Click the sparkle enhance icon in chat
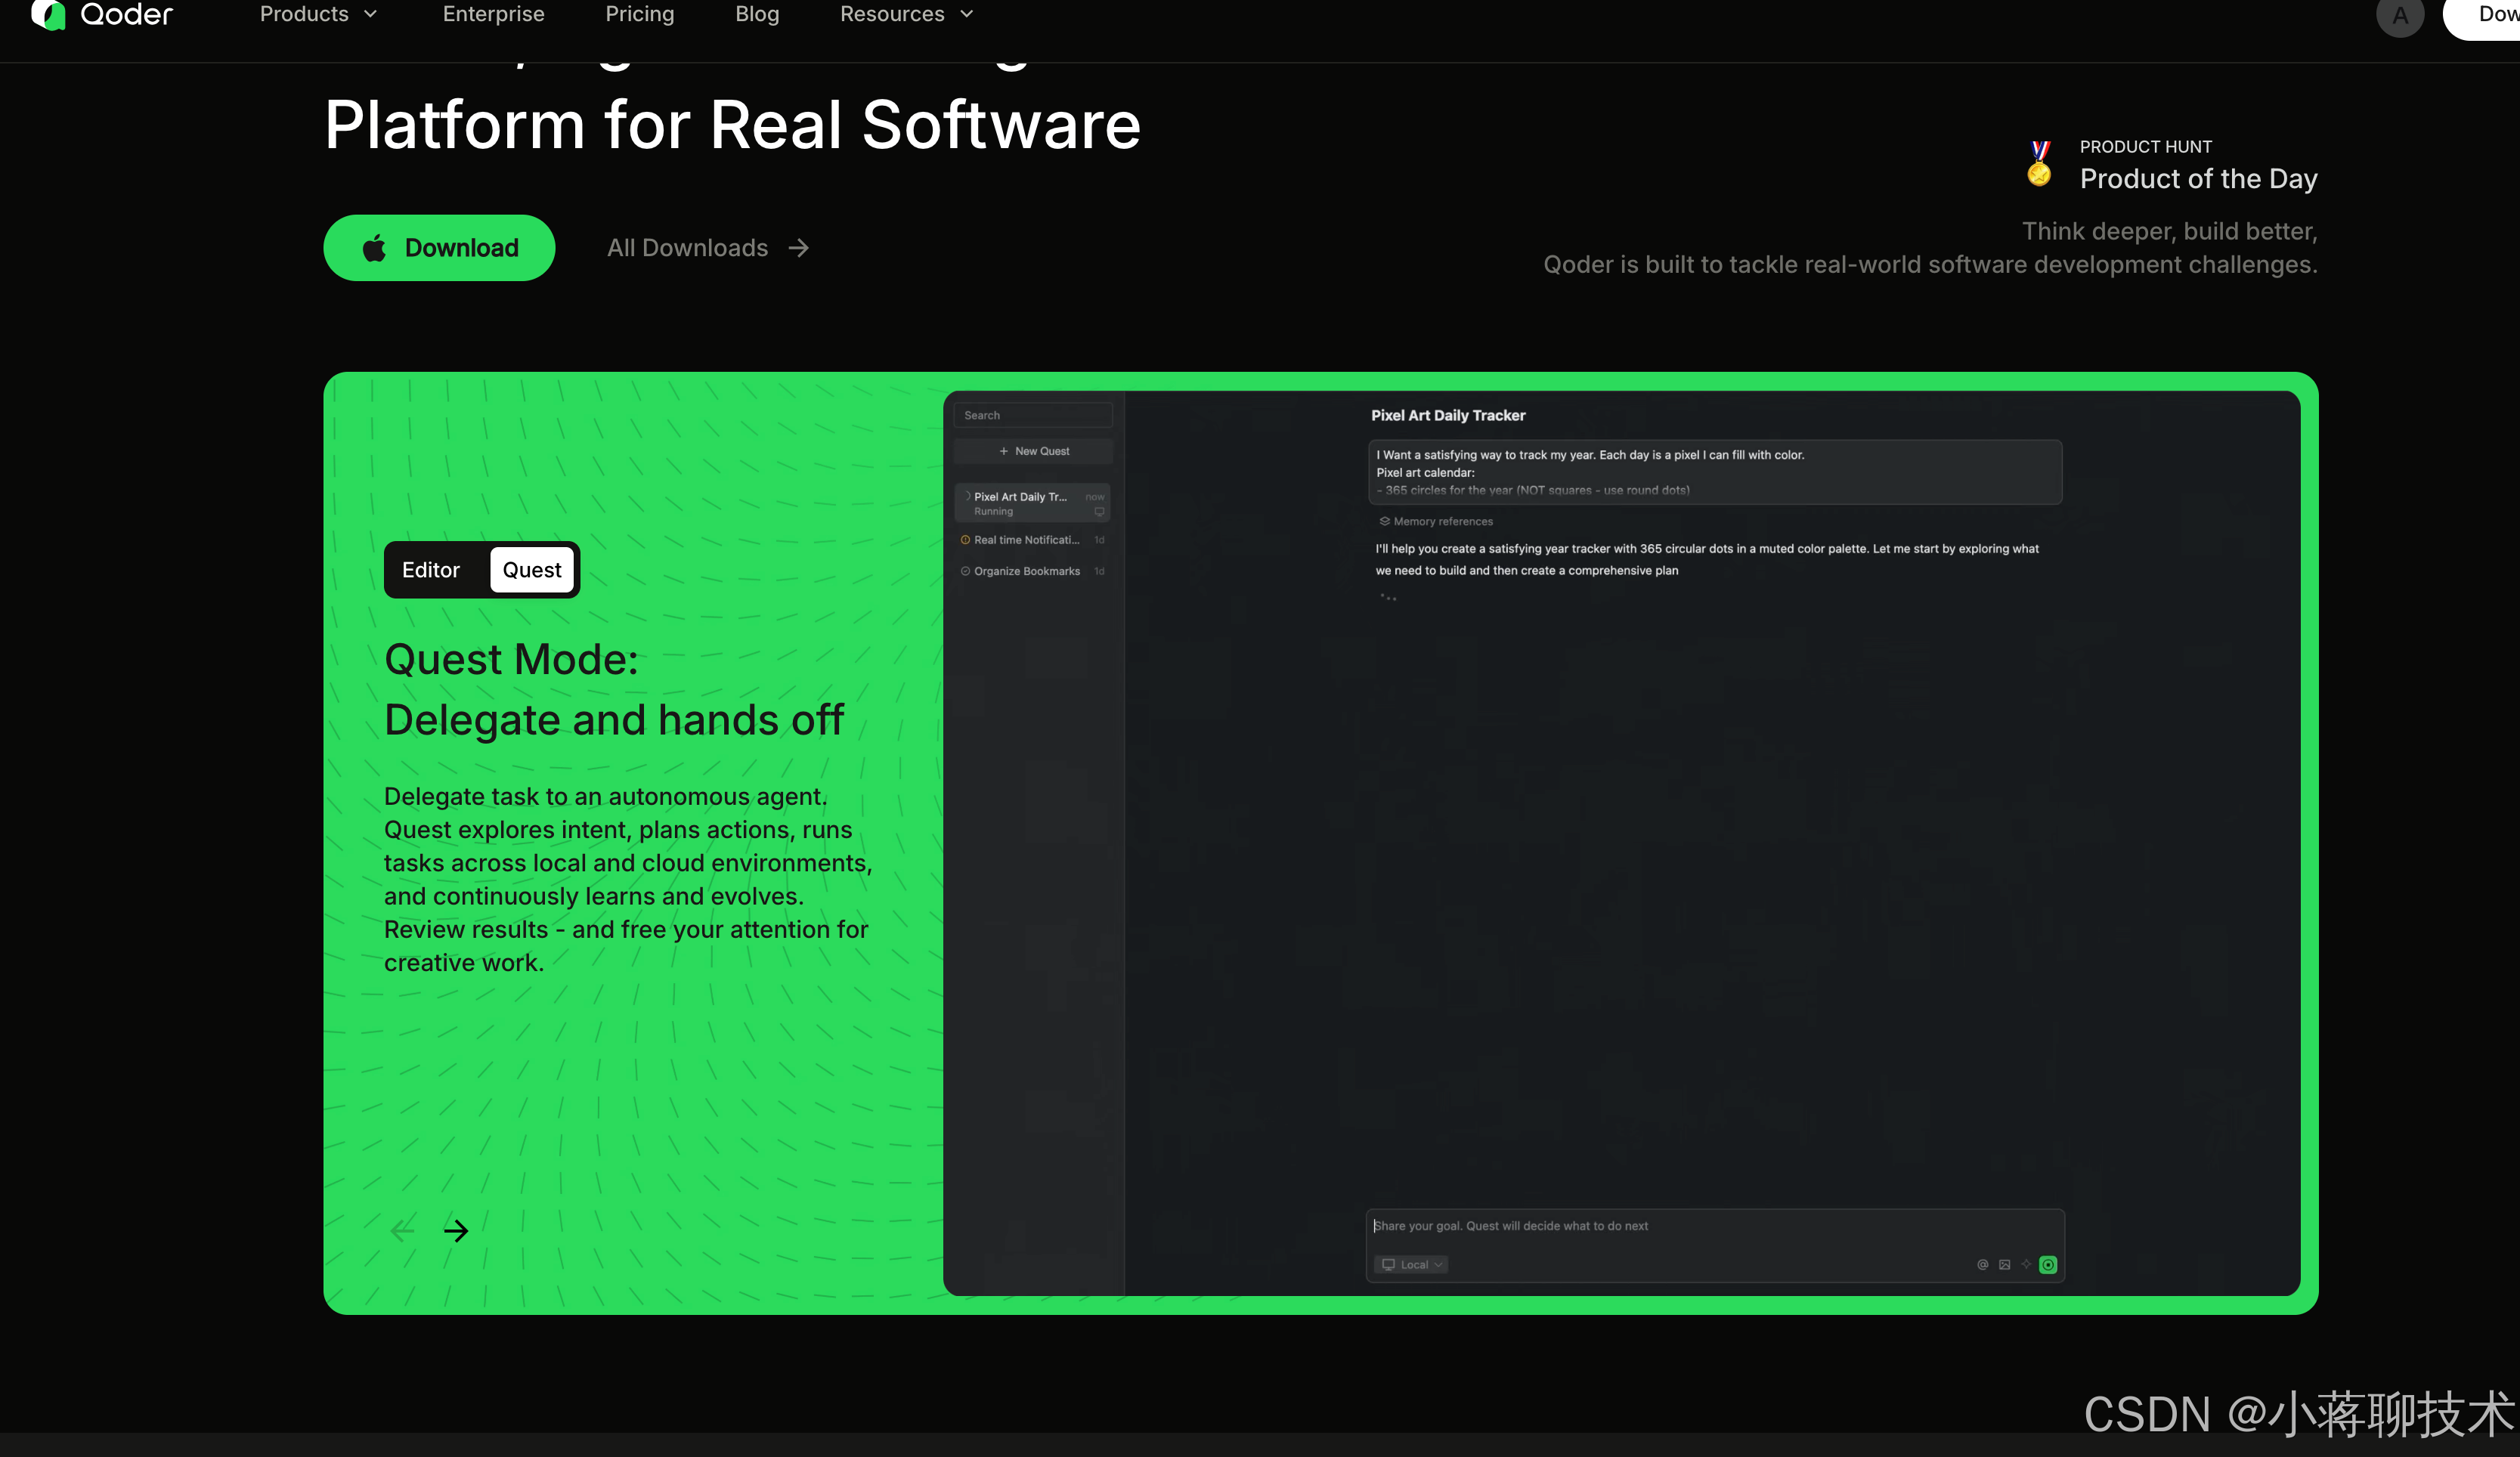The height and width of the screenshot is (1457, 2520). pyautogui.click(x=2026, y=1264)
